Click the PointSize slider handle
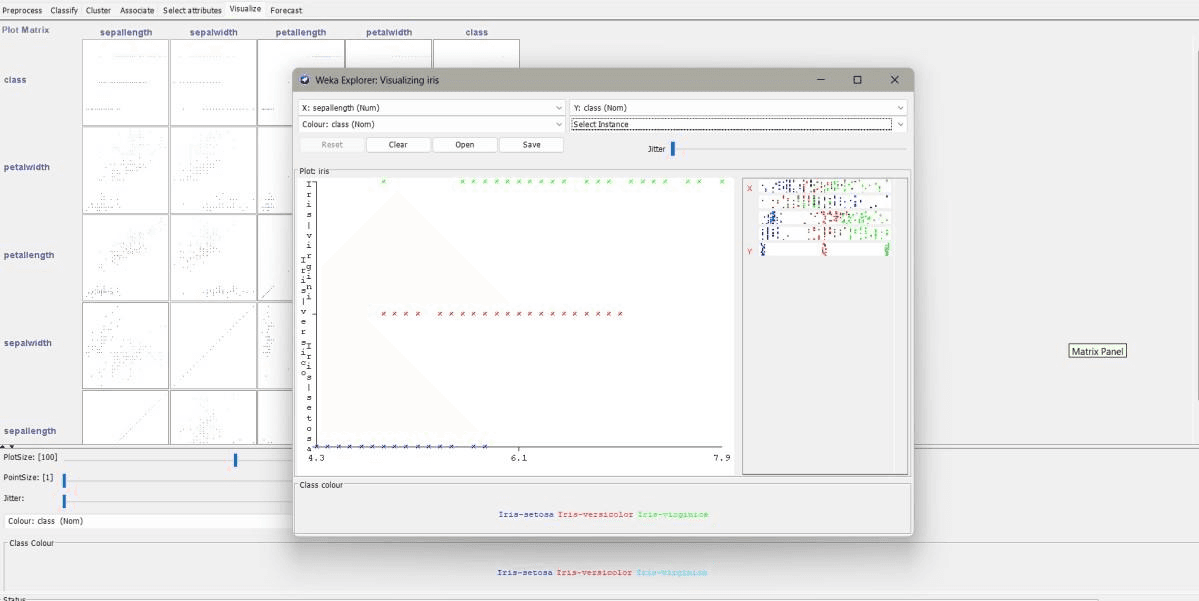The height and width of the screenshot is (601, 1199). point(64,480)
